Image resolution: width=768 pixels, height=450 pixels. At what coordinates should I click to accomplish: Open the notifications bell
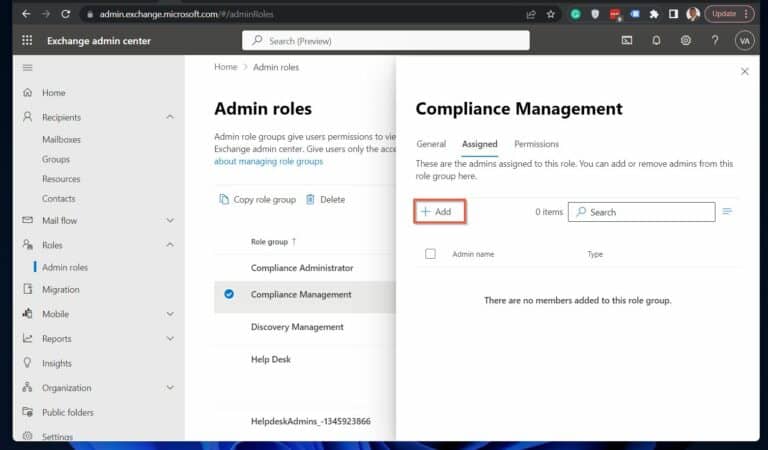point(656,41)
